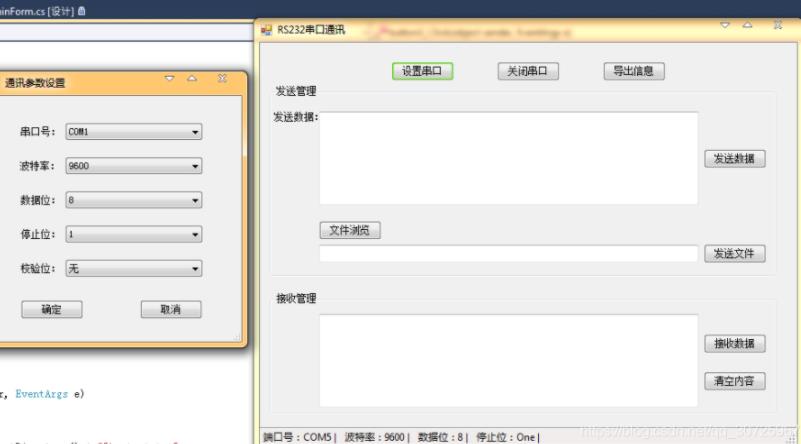Minimize the RS232串口通讯 window

click(x=725, y=25)
